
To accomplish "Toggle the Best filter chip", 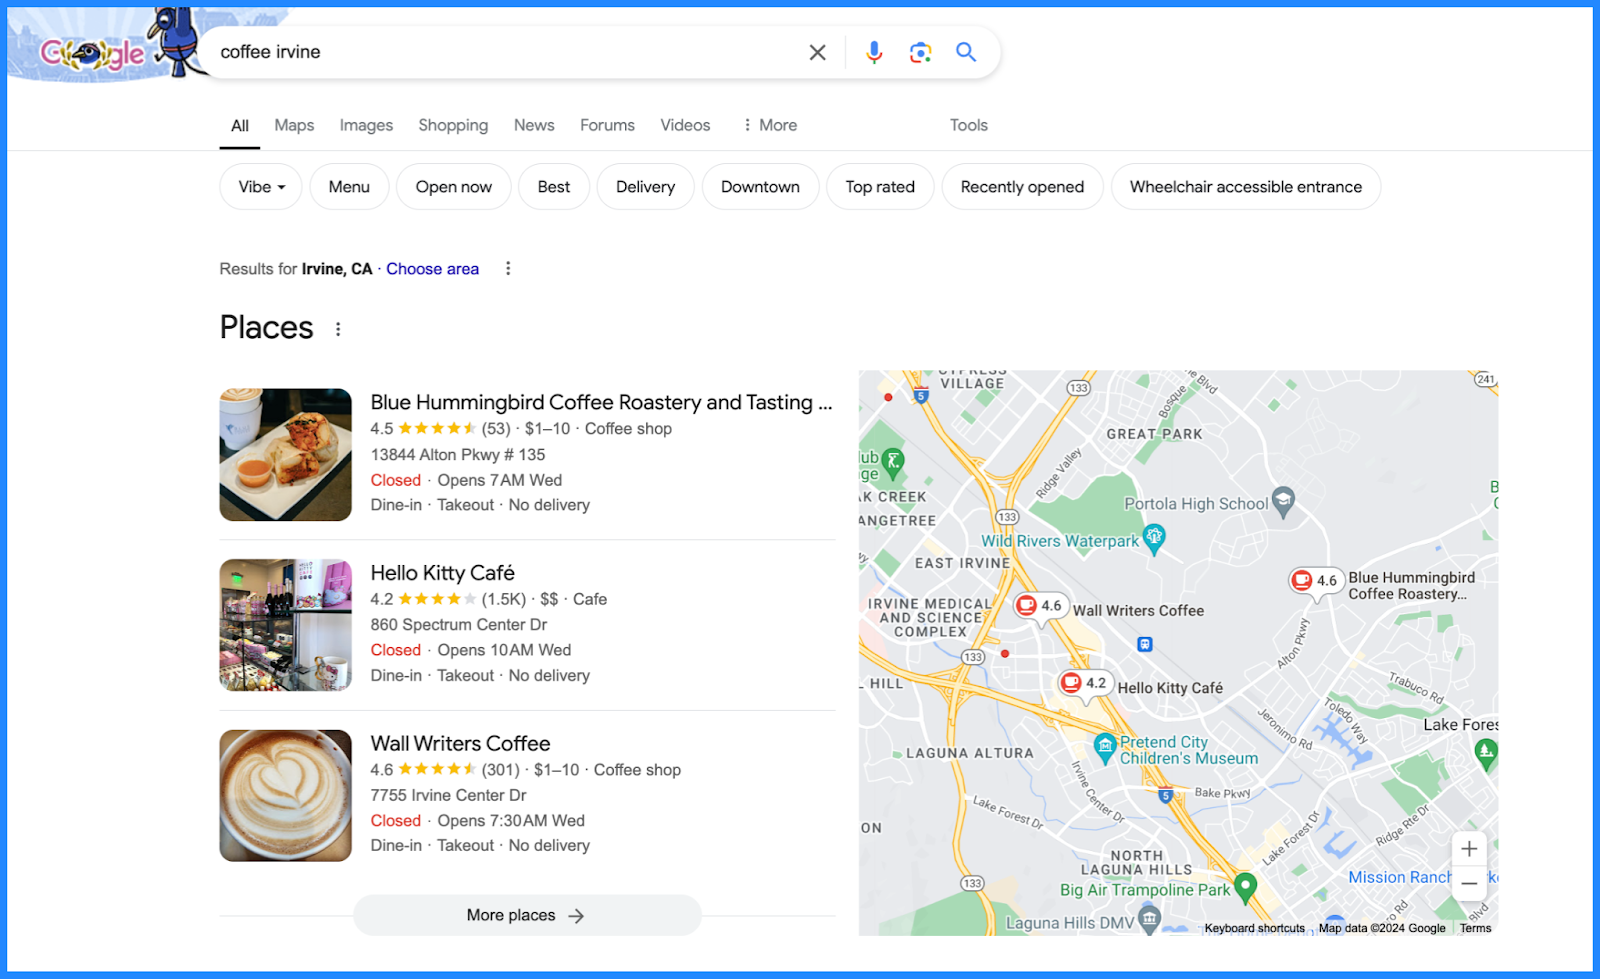I will click(x=554, y=187).
